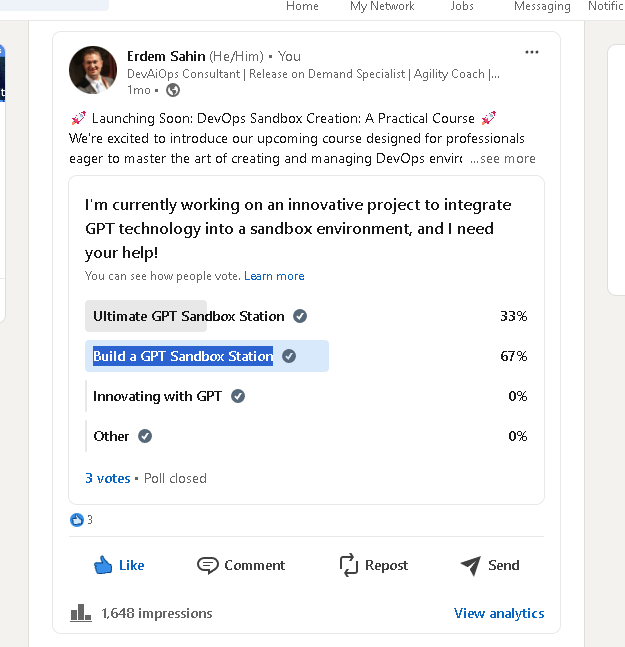Click the 0% result for Innovating with GPT
The width and height of the screenshot is (625, 647).
pyautogui.click(x=518, y=396)
